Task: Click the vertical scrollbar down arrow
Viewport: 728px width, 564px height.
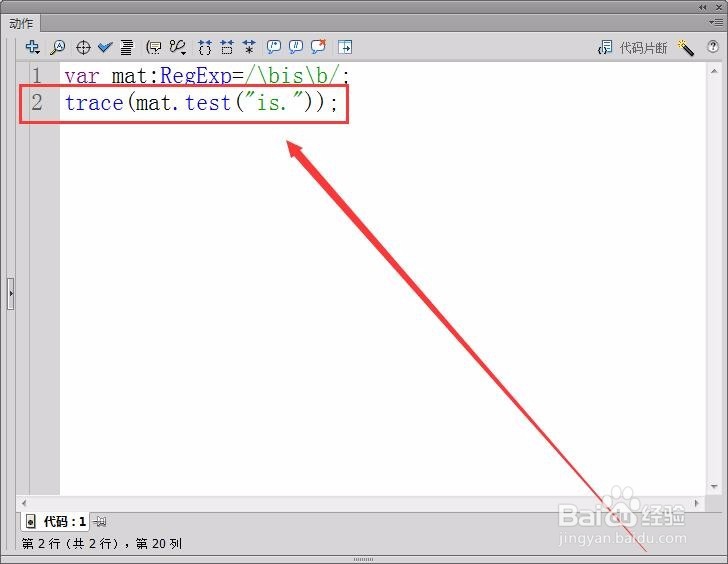Action: [714, 486]
